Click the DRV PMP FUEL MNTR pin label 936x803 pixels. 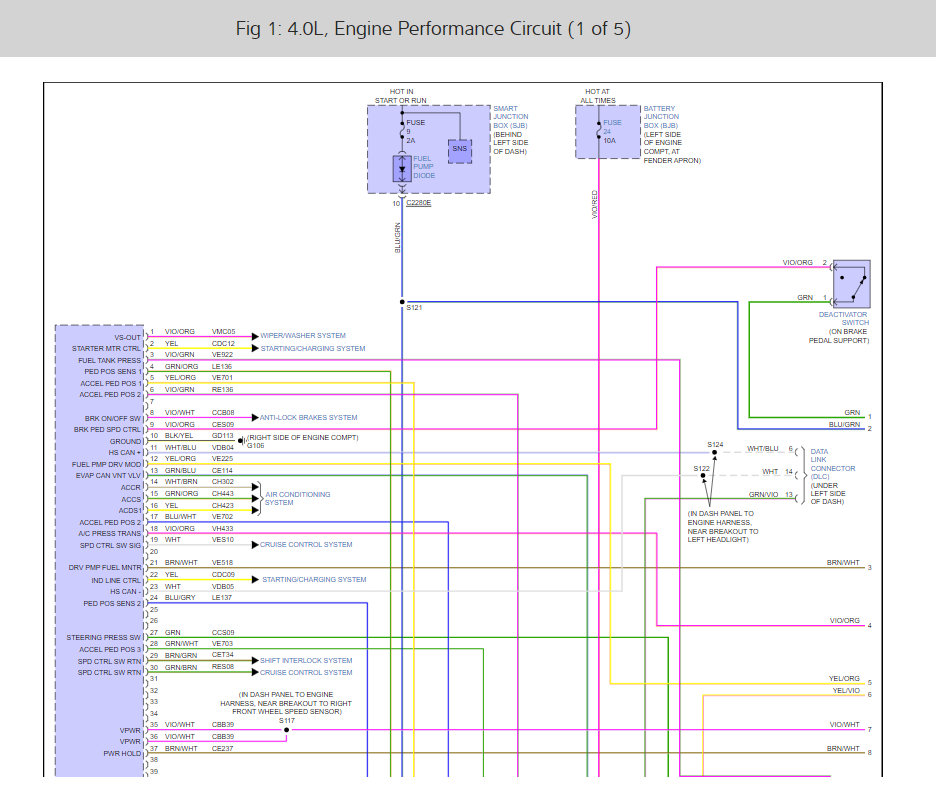point(105,568)
